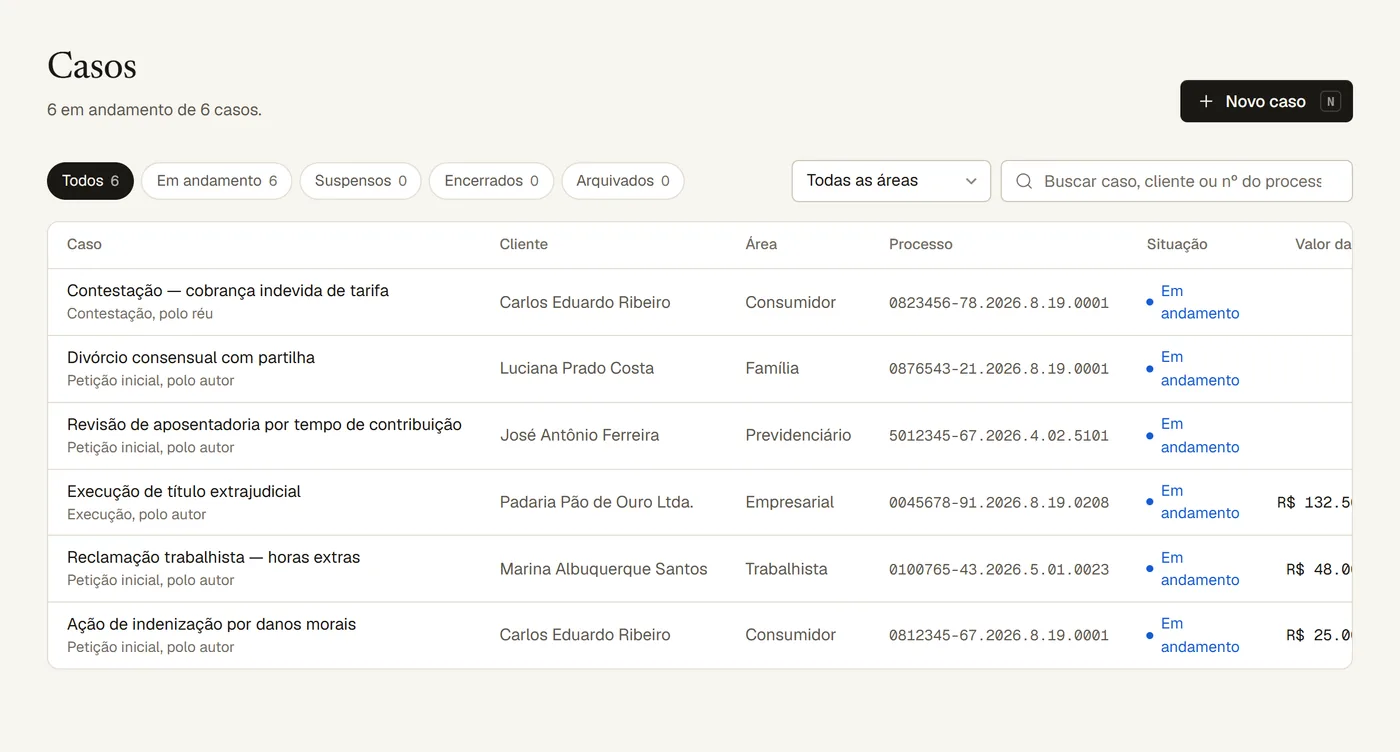Open Revisão de aposentadoria por tempo de contribuição
The height and width of the screenshot is (752, 1400).
coord(264,424)
